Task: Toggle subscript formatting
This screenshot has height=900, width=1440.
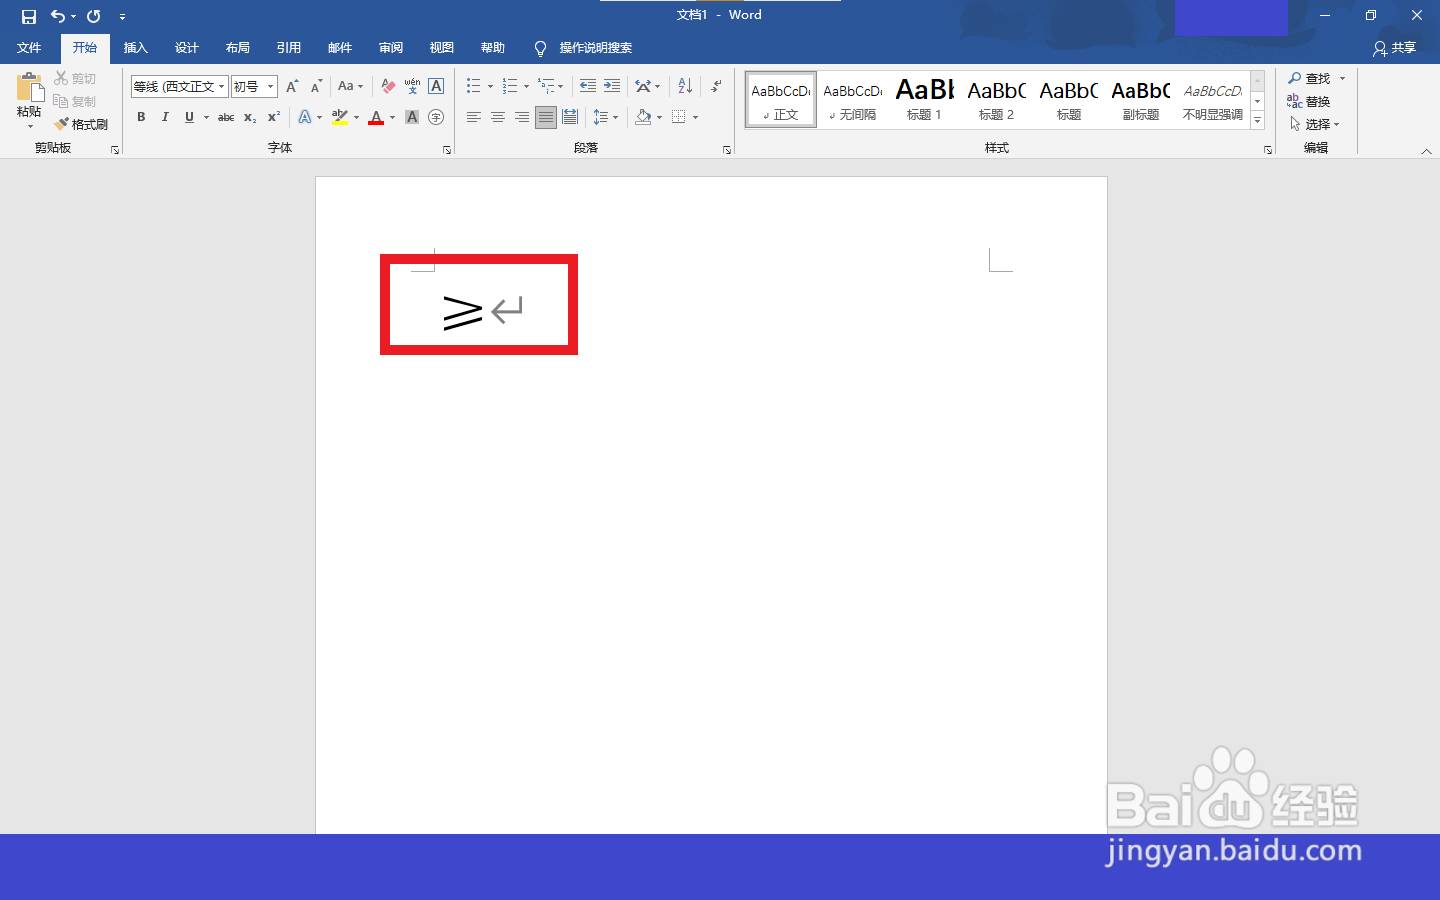Action: (x=250, y=117)
